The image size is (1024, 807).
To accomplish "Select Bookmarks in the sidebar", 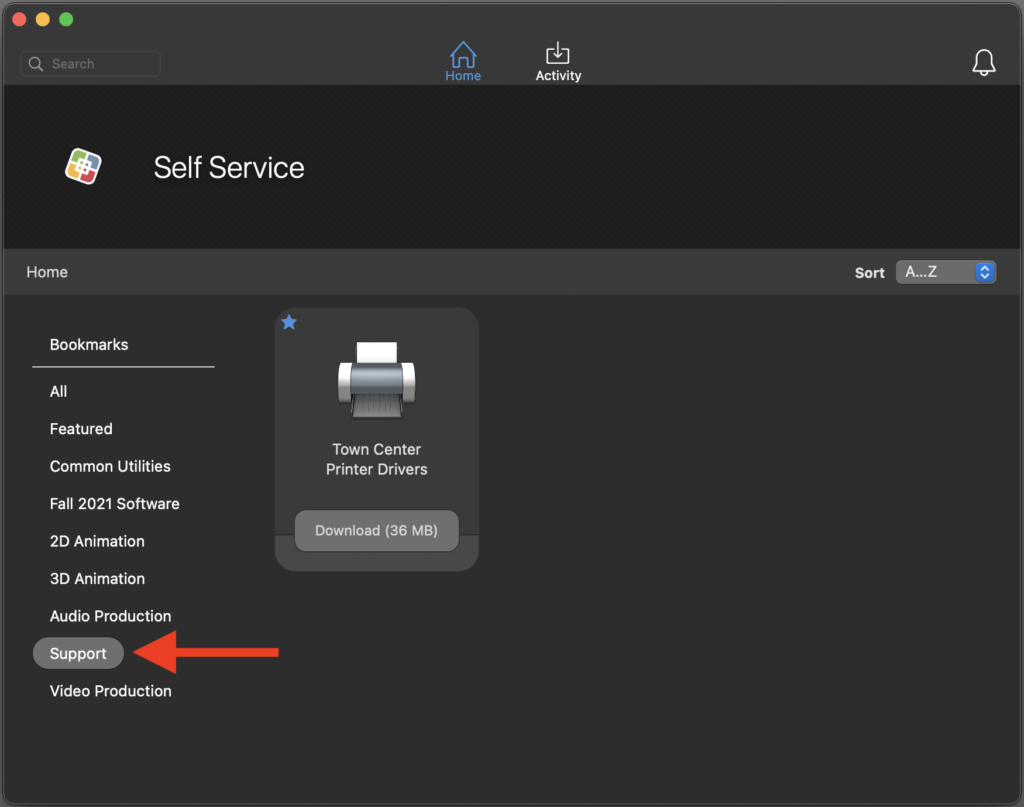I will 89,345.
